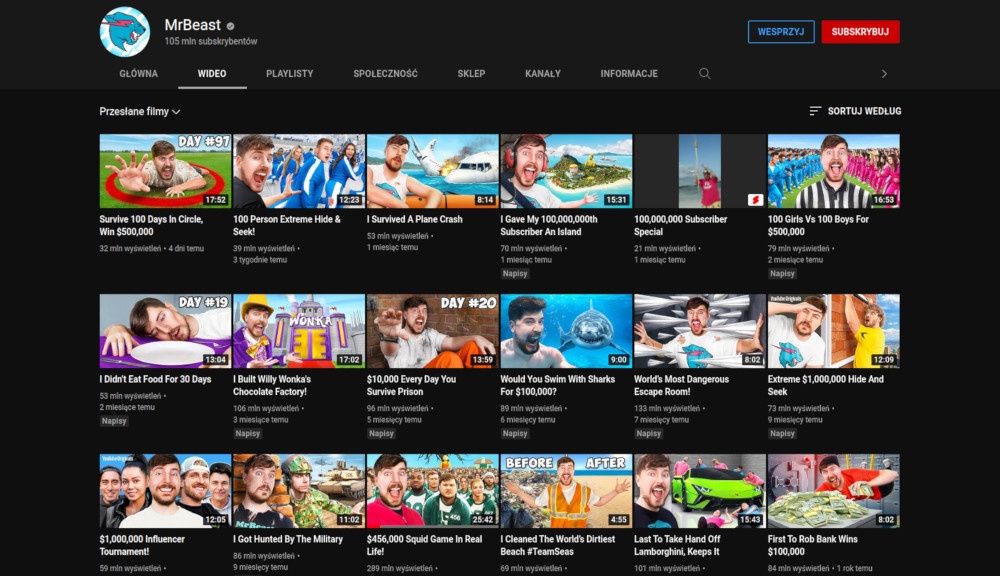Expand the Przesłane filmy dropdown
1000x576 pixels.
(140, 112)
